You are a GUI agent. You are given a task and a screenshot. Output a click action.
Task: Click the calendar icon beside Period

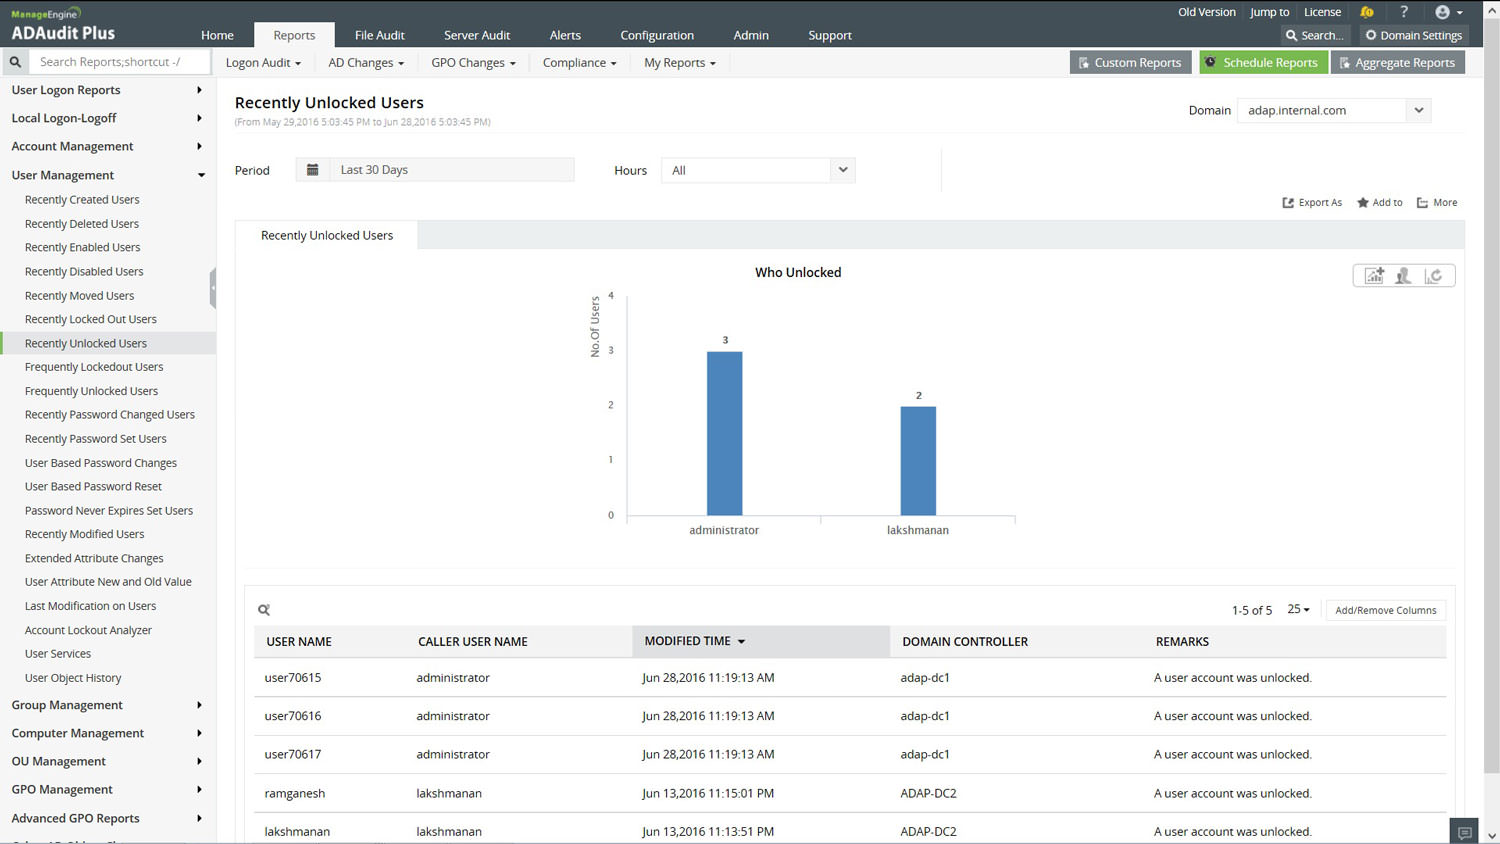pos(313,170)
